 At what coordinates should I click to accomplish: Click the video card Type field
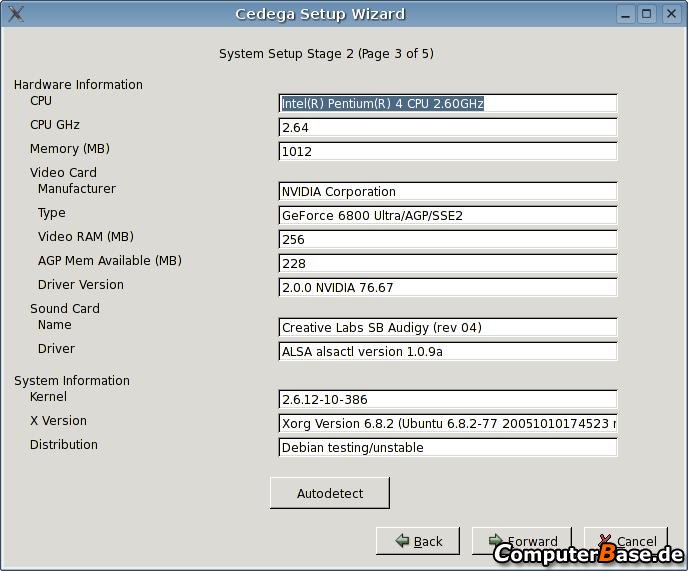pos(448,215)
